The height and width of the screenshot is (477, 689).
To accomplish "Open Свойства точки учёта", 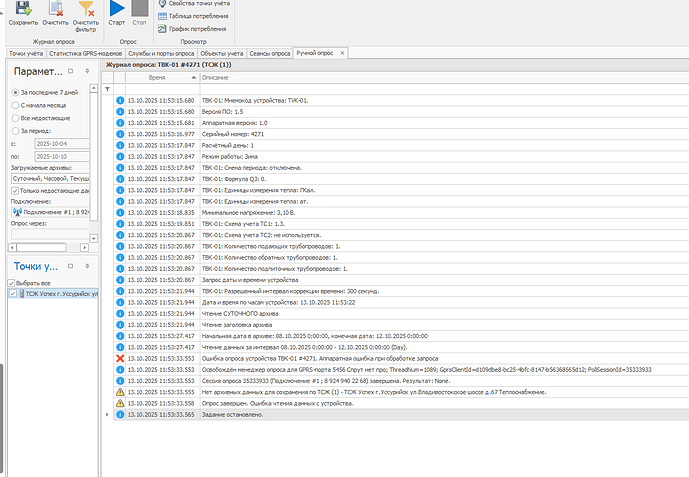I will pyautogui.click(x=194, y=4).
